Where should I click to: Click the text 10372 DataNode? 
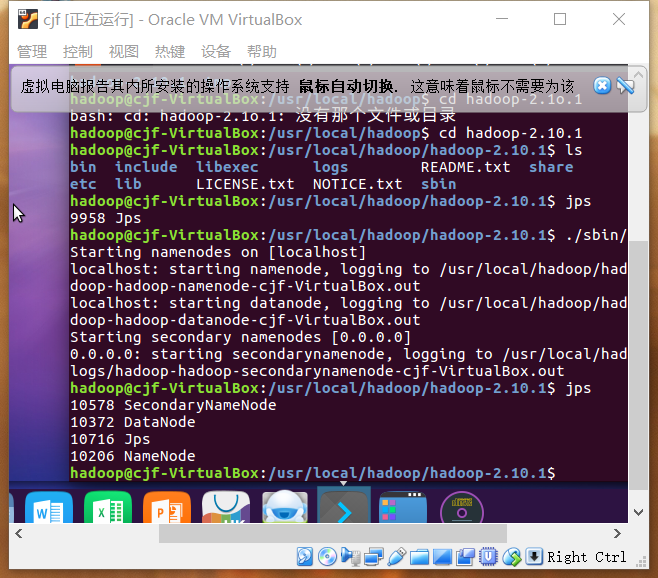(133, 422)
